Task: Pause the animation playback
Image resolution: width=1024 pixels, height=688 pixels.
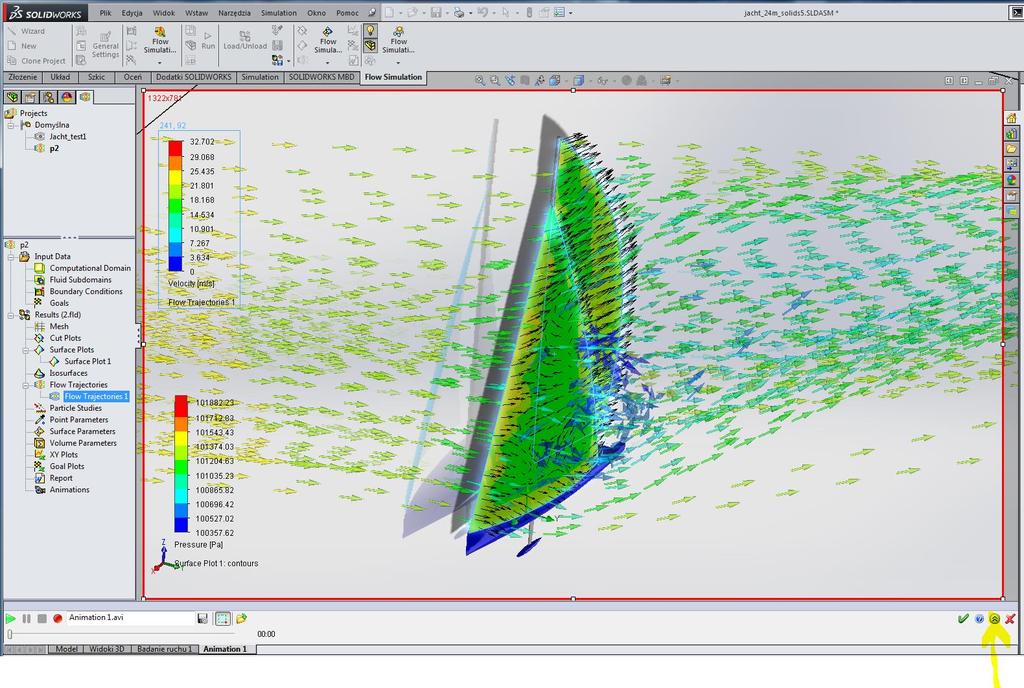Action: [26, 618]
